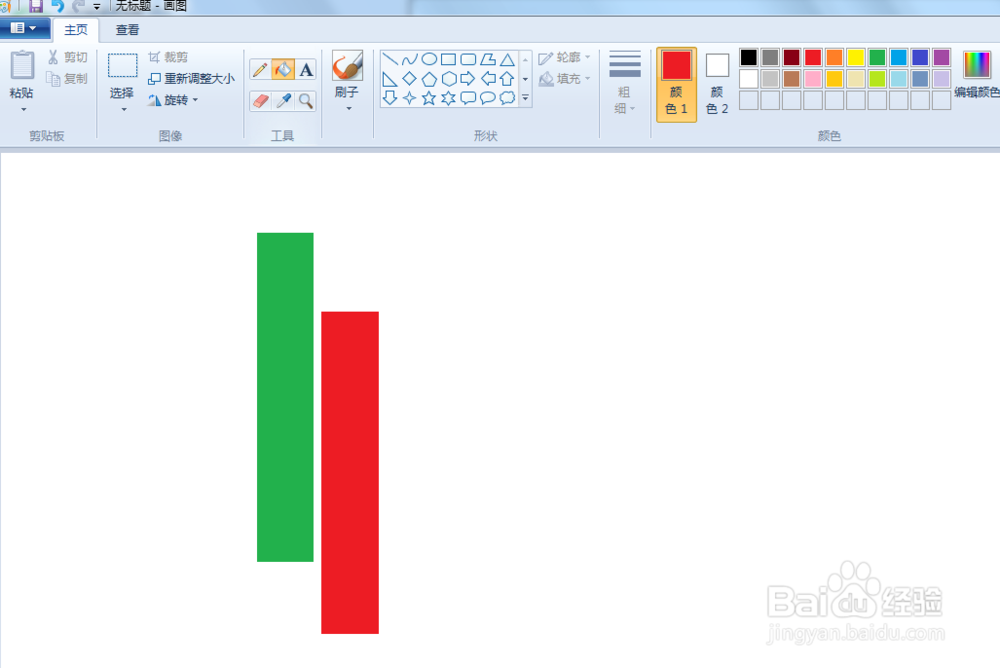Choose the Diamond shape
Screen dimensions: 1000x668
point(409,79)
